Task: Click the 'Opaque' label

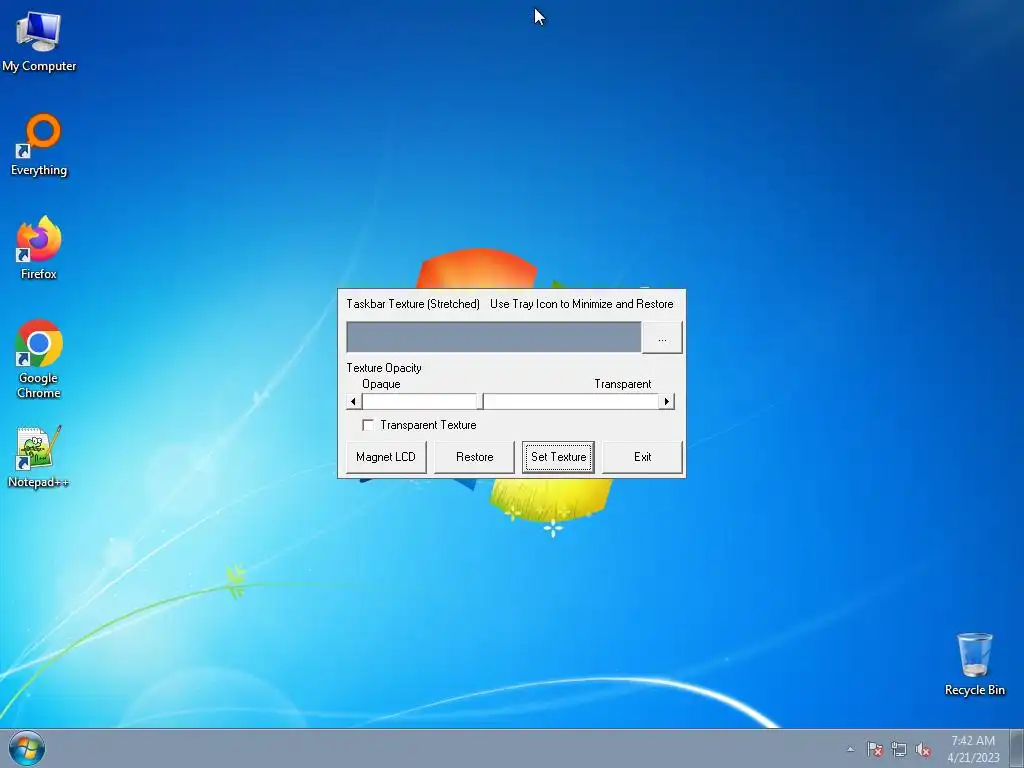Action: point(381,384)
